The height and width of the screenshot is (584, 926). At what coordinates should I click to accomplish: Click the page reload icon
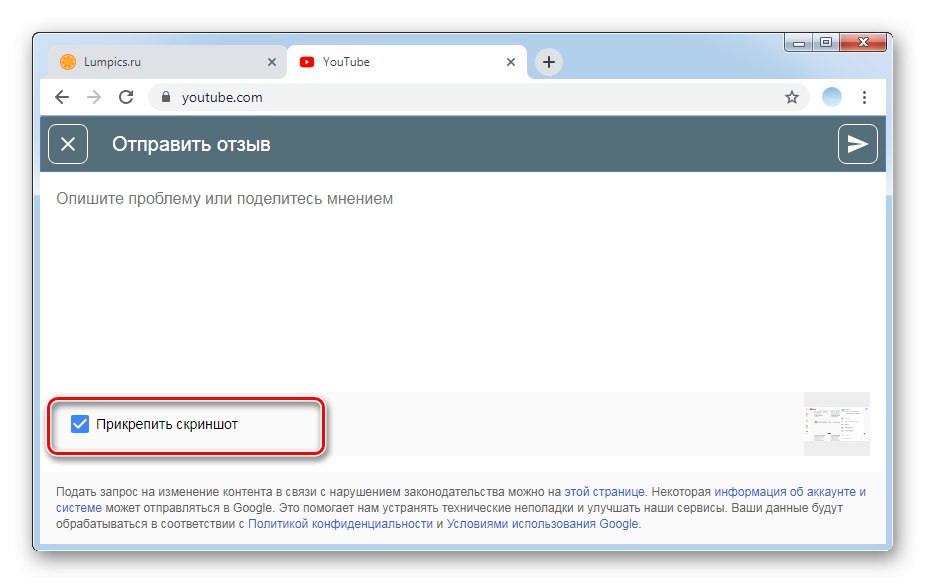coord(125,97)
